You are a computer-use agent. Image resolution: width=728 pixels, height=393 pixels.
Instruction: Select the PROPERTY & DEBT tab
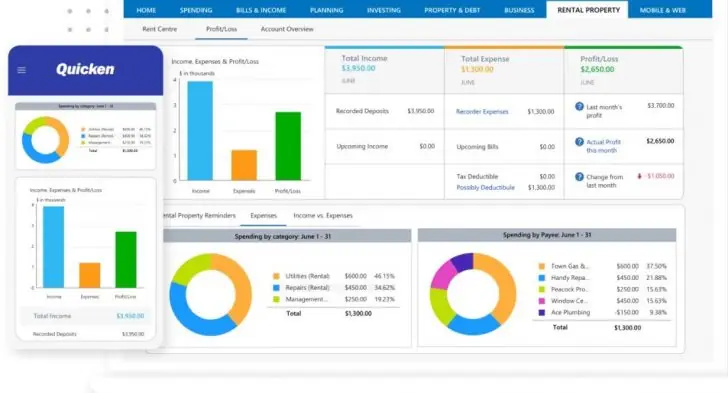coord(452,10)
